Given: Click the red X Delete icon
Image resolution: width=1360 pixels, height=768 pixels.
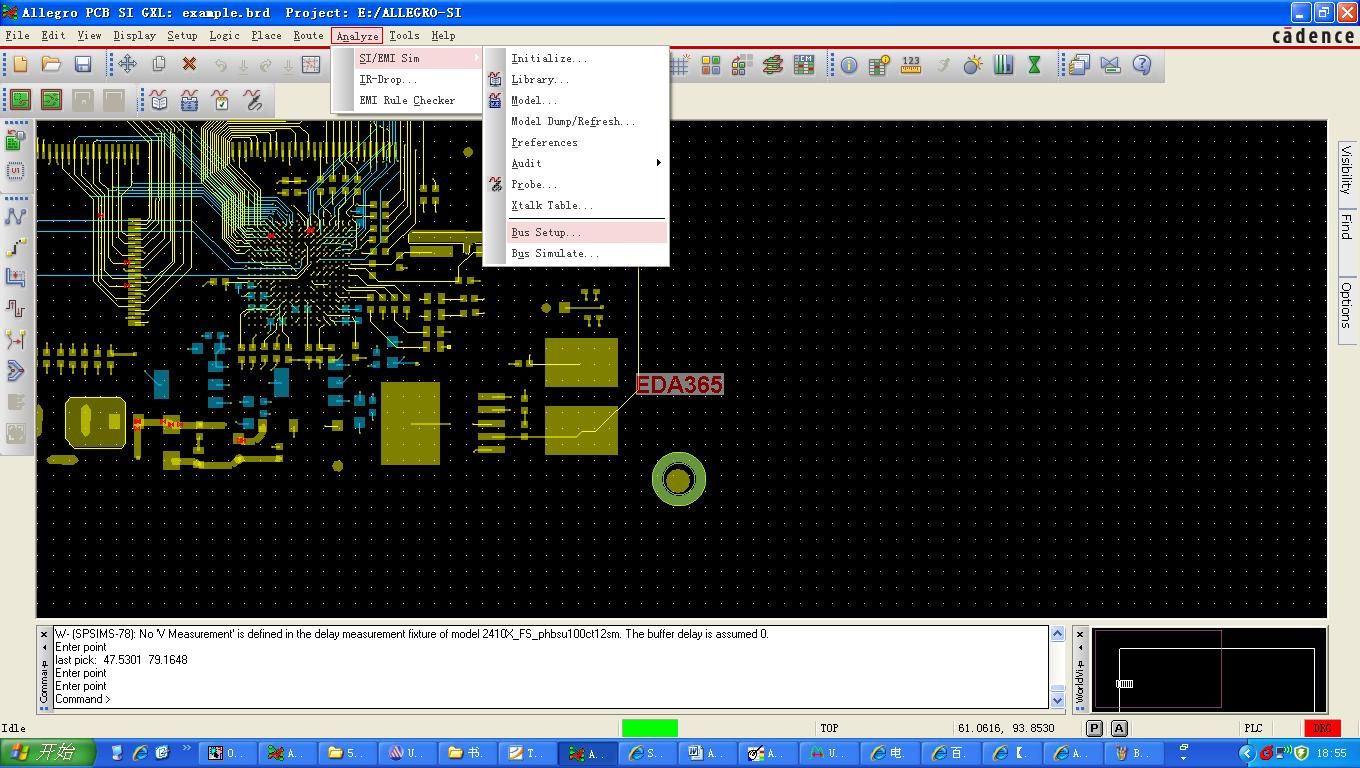Looking at the screenshot, I should coord(189,65).
